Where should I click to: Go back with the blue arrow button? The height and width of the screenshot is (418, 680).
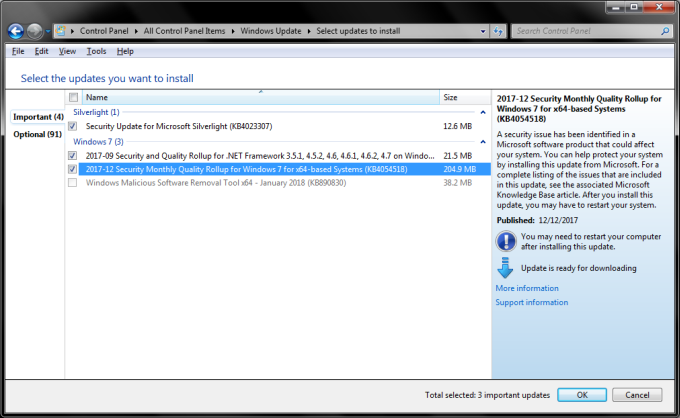[x=16, y=31]
